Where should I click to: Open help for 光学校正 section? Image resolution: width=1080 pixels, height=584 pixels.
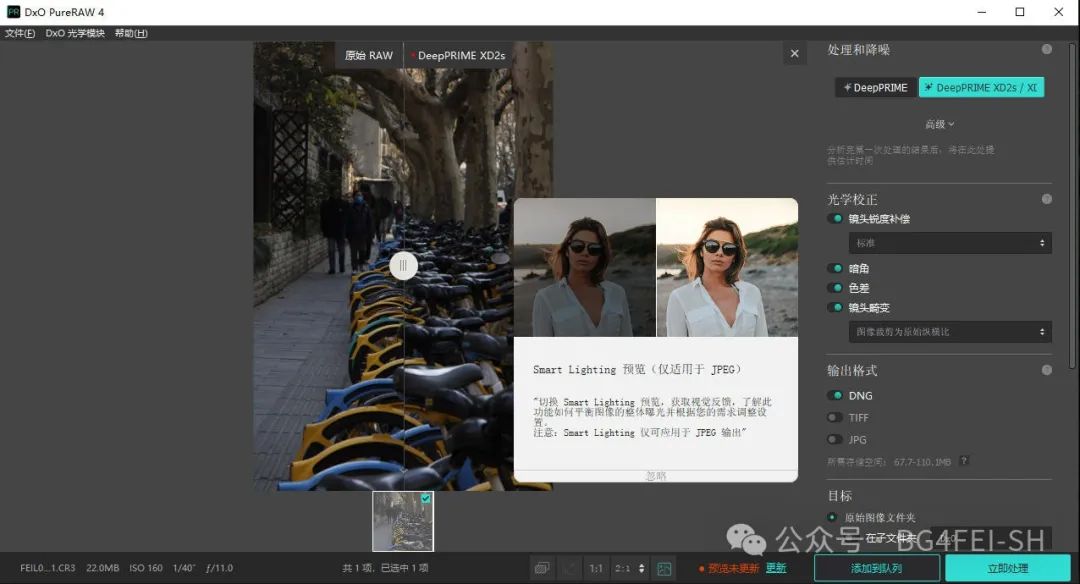point(1046,199)
